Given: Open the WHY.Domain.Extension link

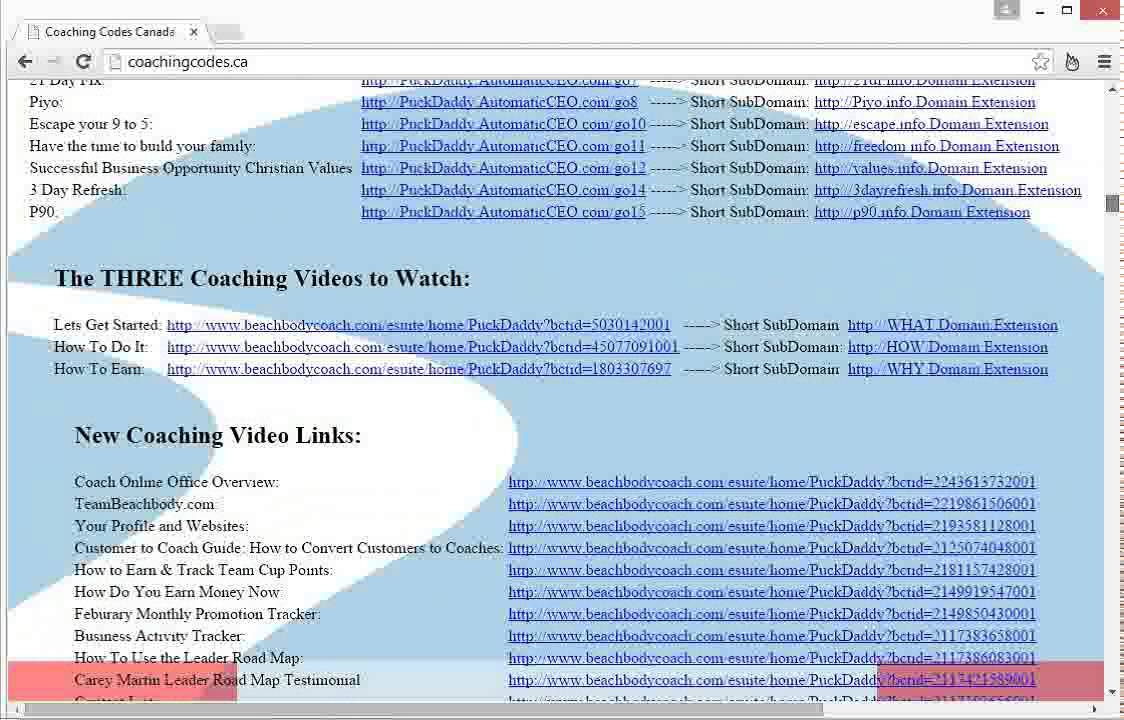Looking at the screenshot, I should pos(948,369).
